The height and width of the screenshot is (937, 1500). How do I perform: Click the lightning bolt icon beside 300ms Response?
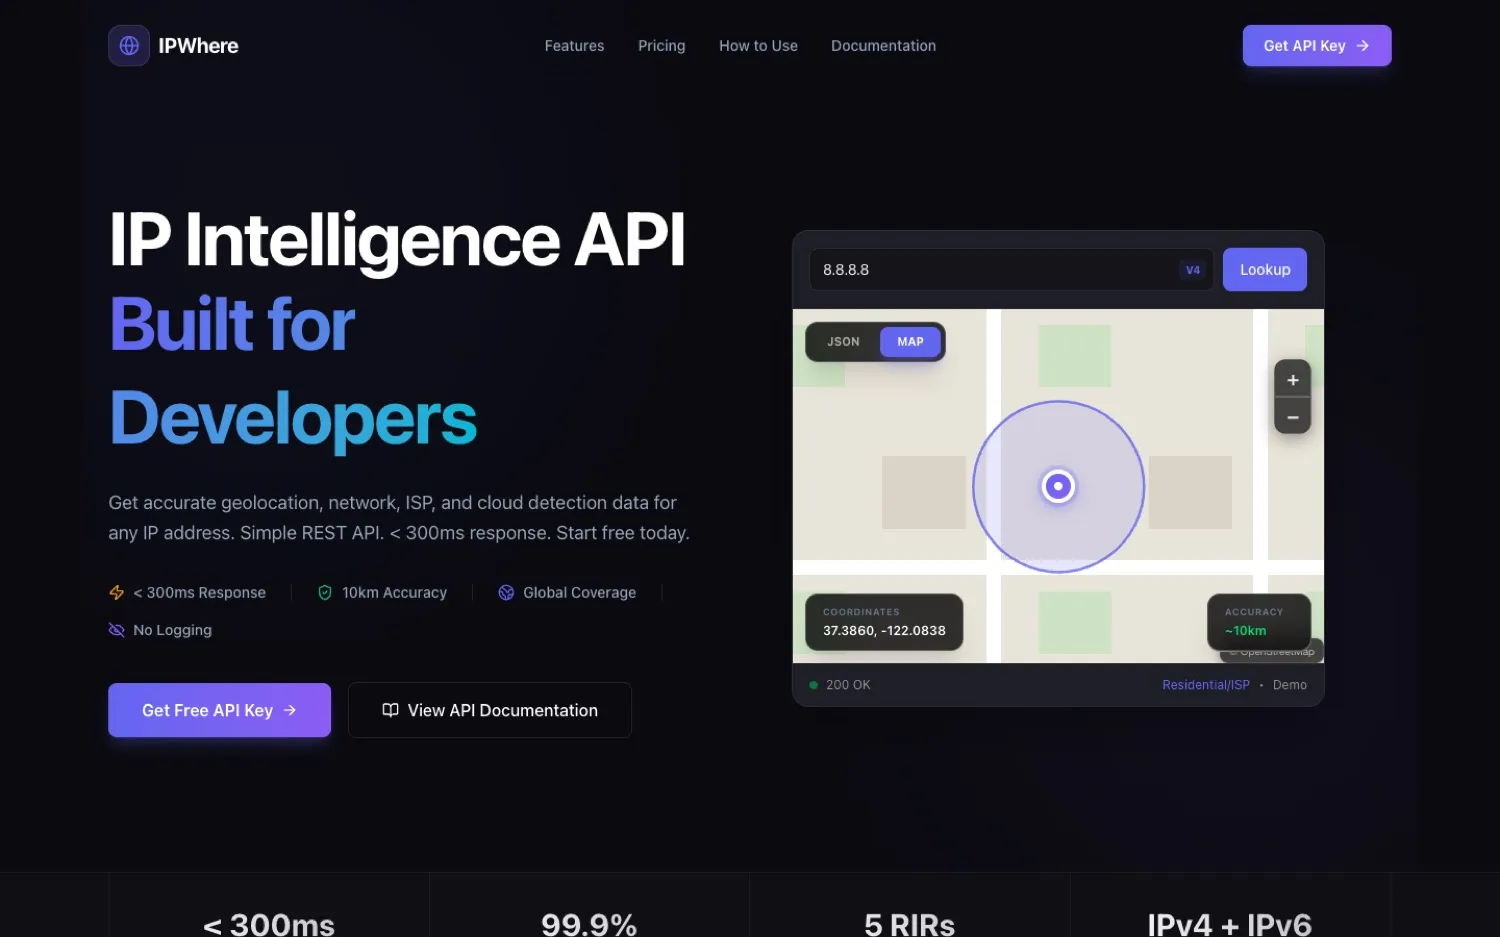pos(117,593)
